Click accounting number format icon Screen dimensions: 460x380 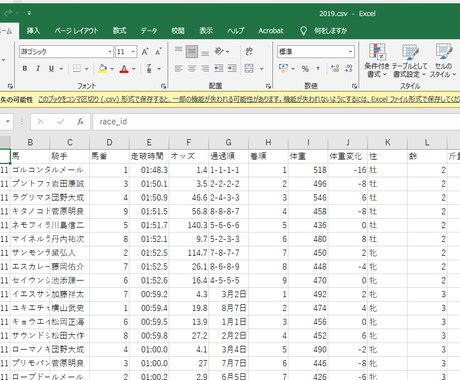283,68
